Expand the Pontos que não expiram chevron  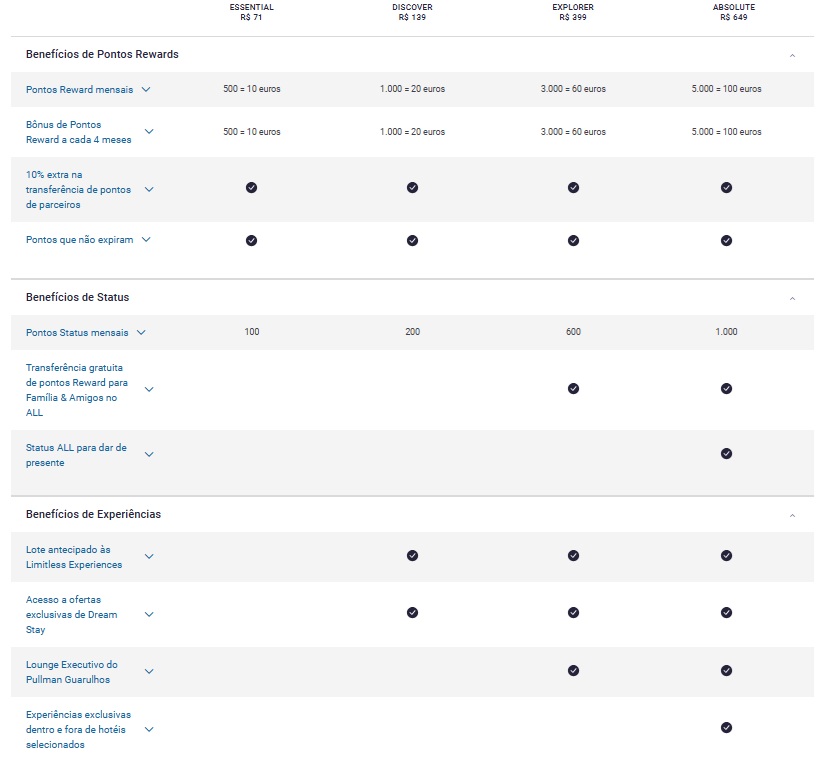[x=146, y=240]
